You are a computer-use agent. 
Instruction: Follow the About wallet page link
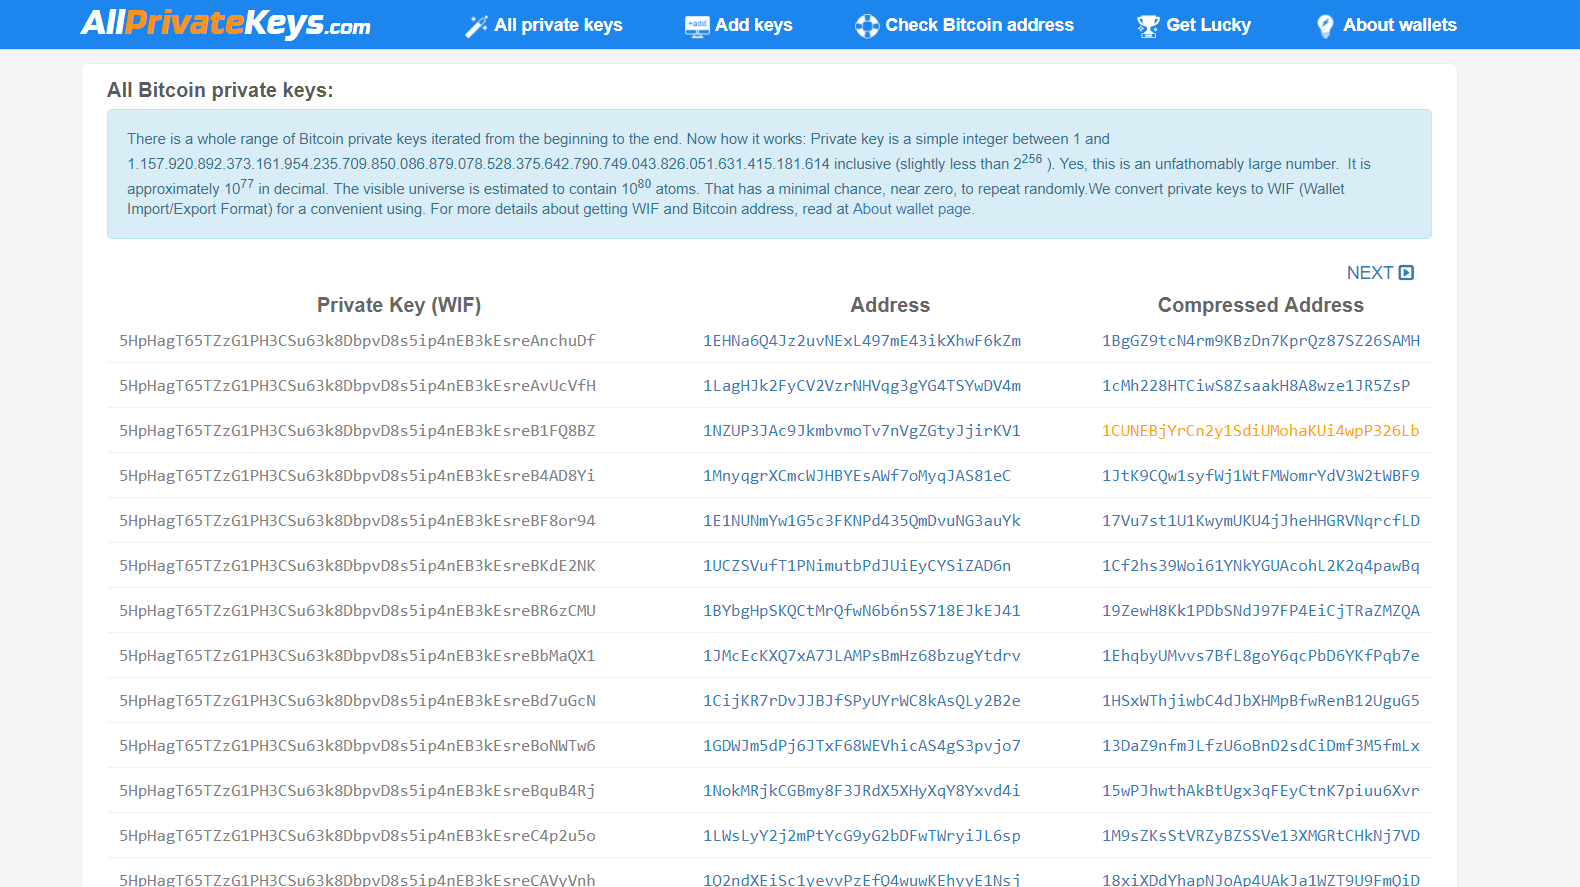tap(912, 209)
